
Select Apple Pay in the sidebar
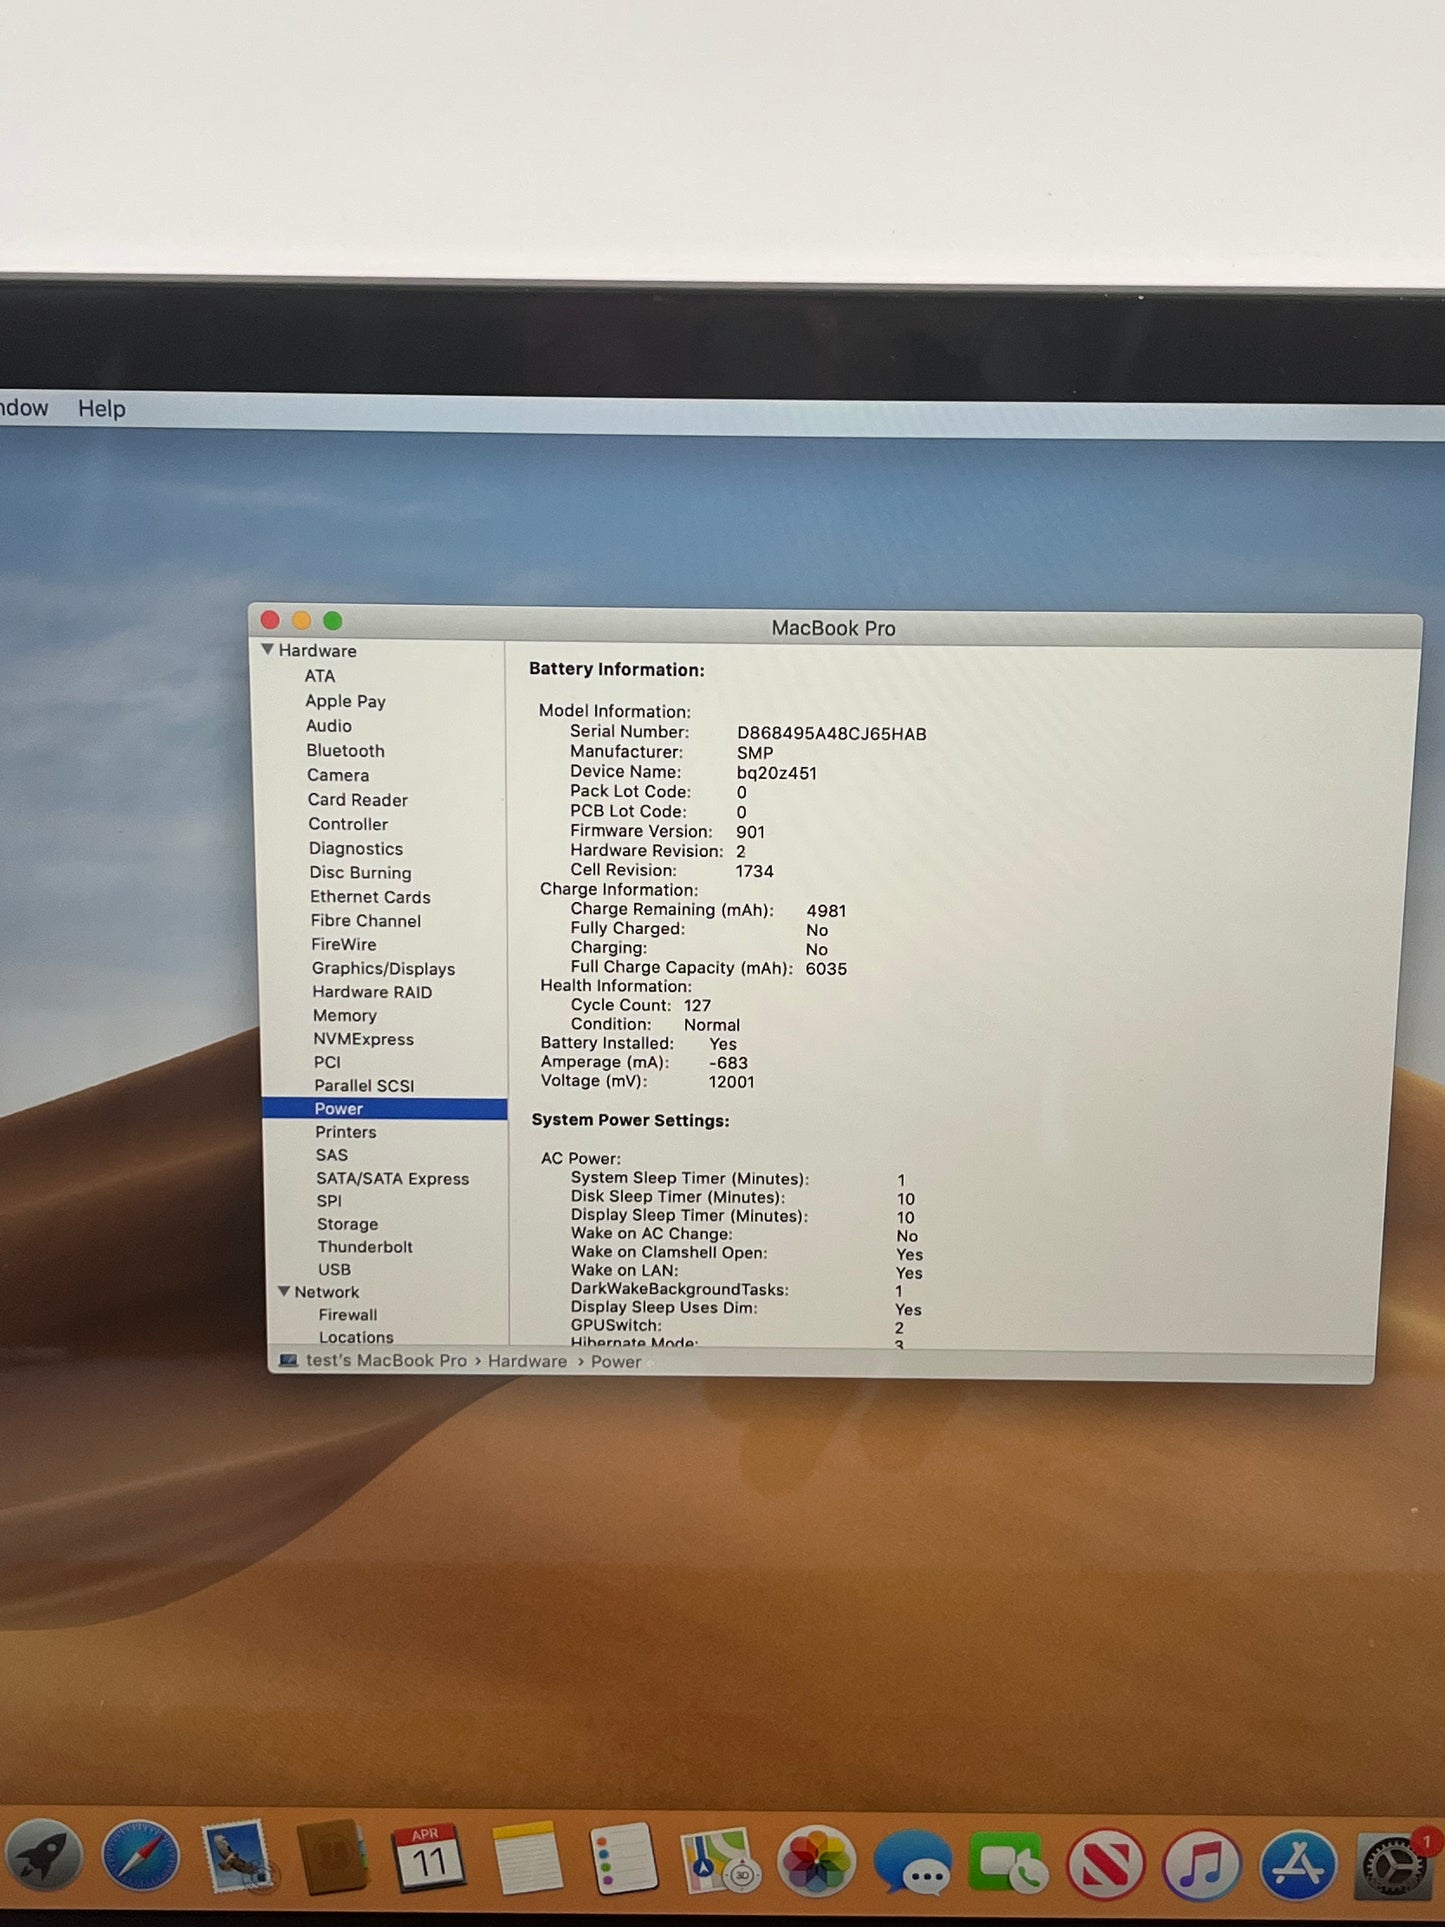[345, 701]
